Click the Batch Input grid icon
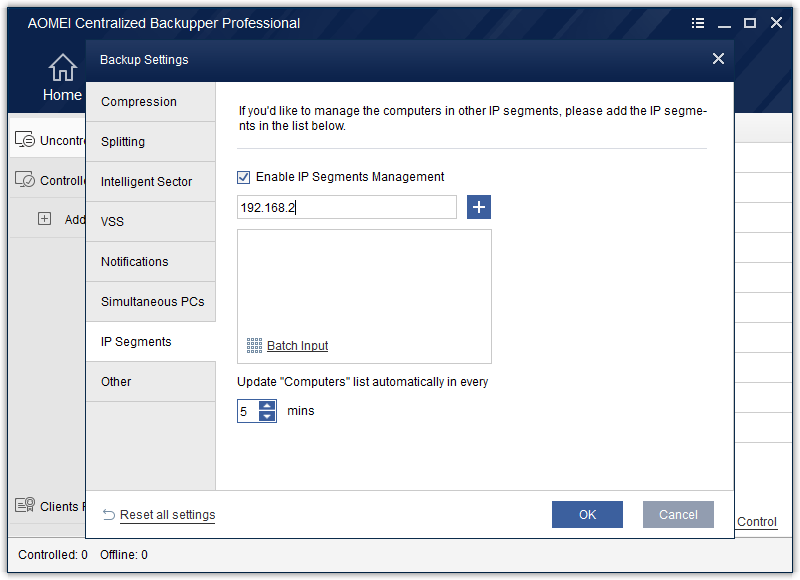800x580 pixels. click(x=254, y=345)
